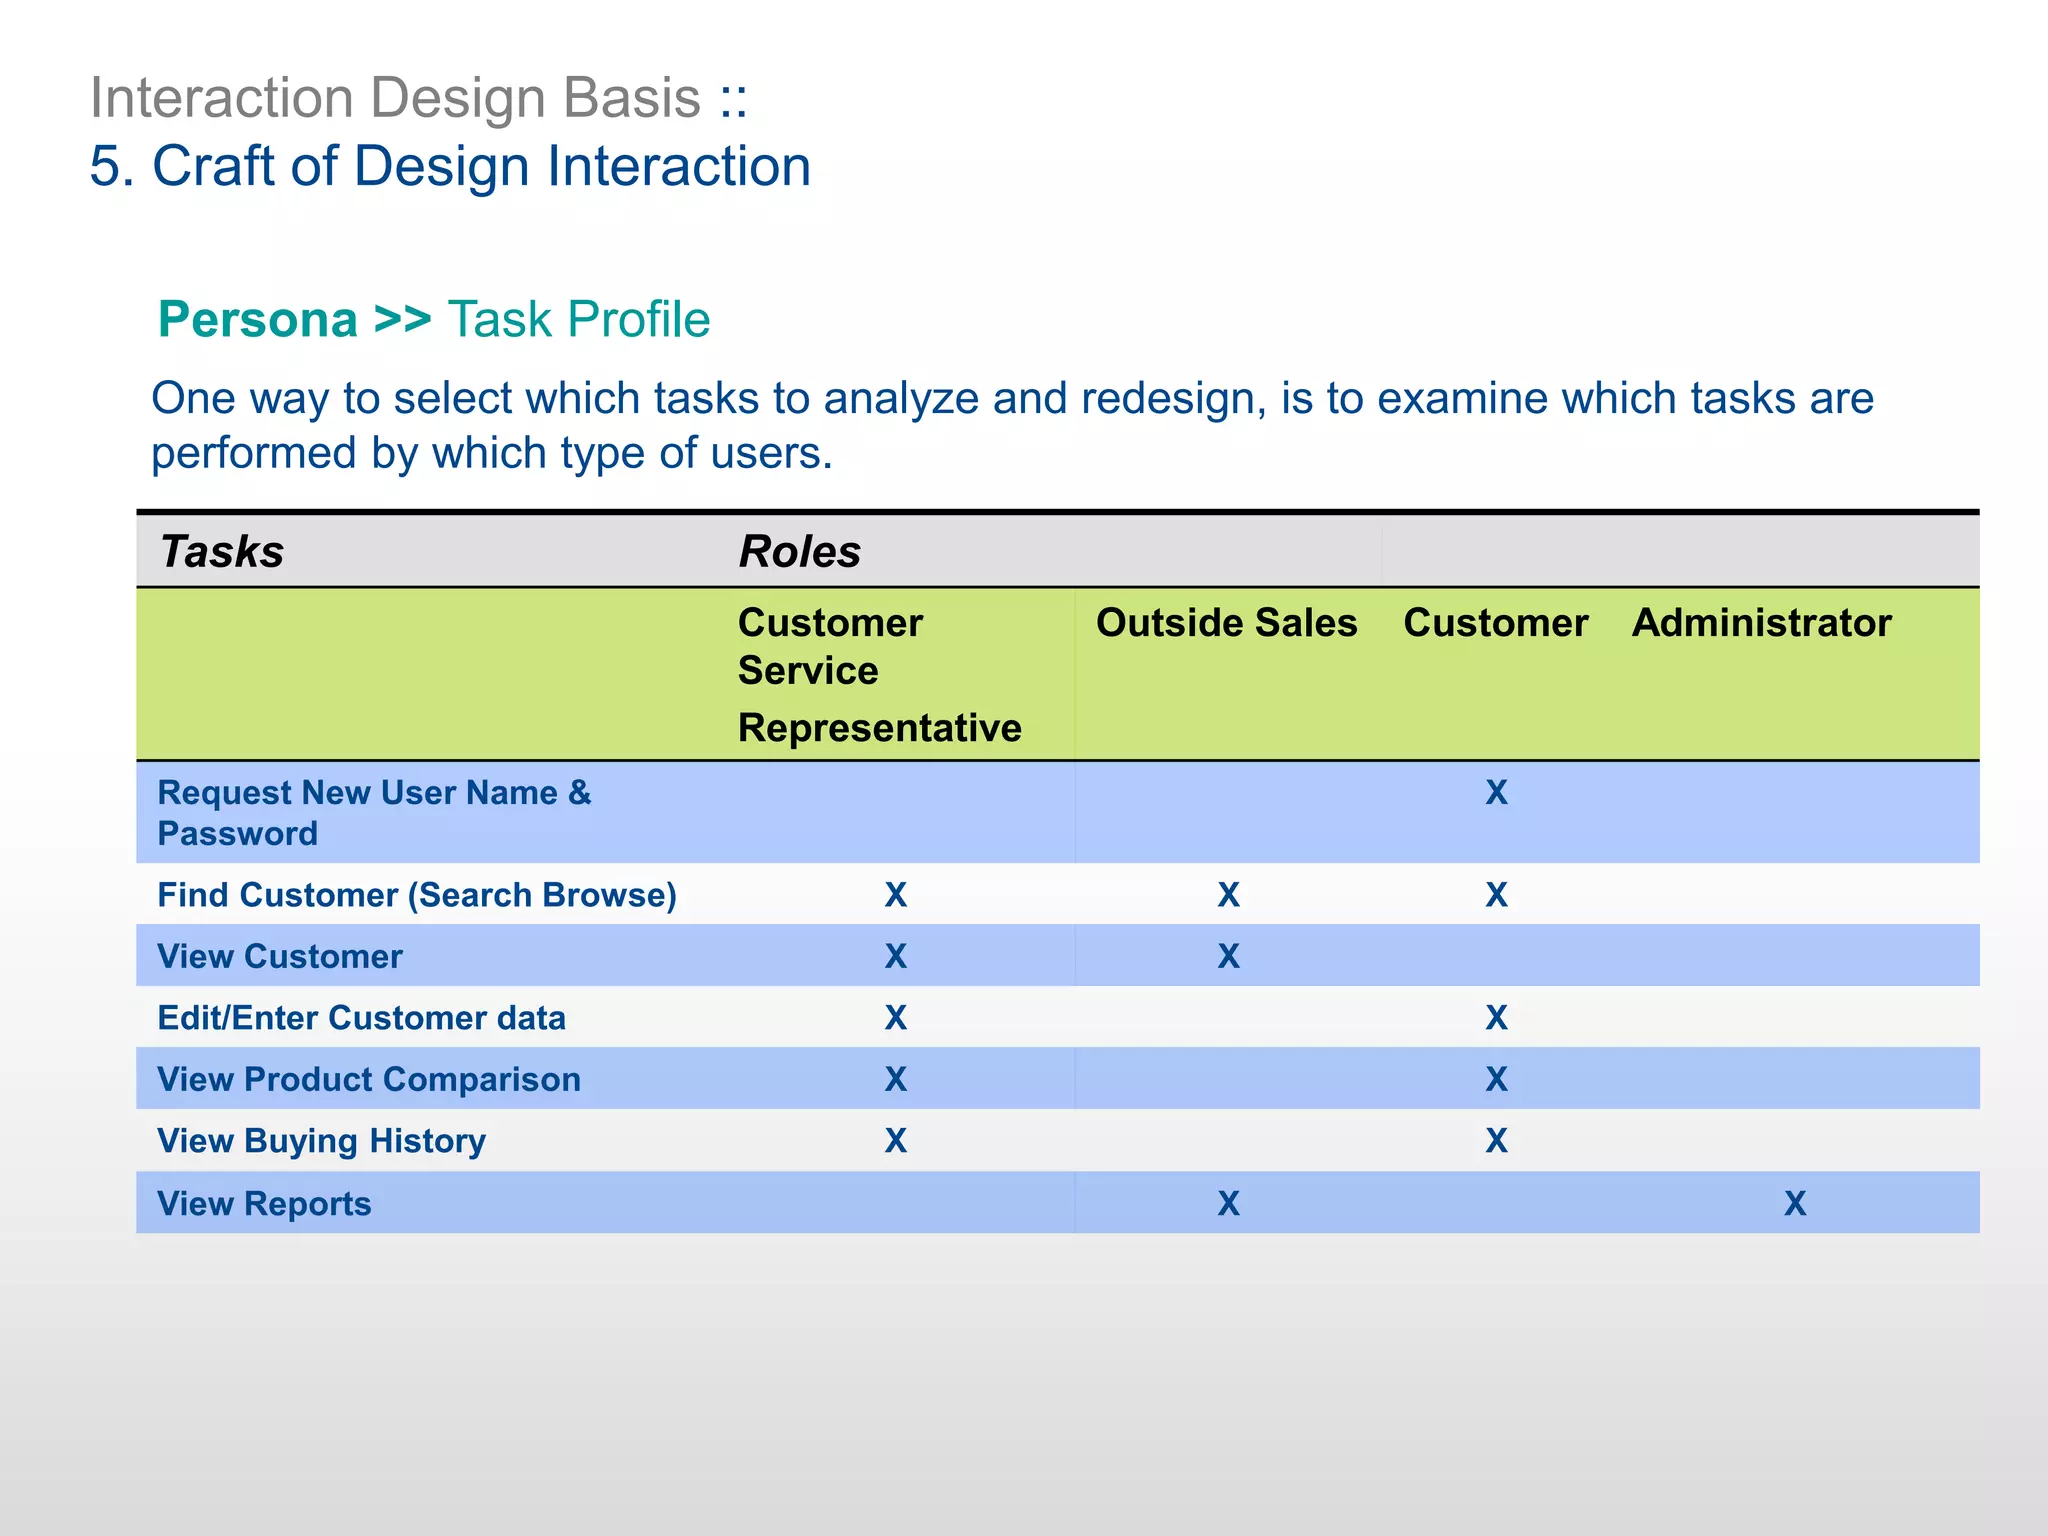This screenshot has width=2048, height=1536.
Task: Click View Customer X under Outside Sales
Action: pyautogui.click(x=1229, y=957)
